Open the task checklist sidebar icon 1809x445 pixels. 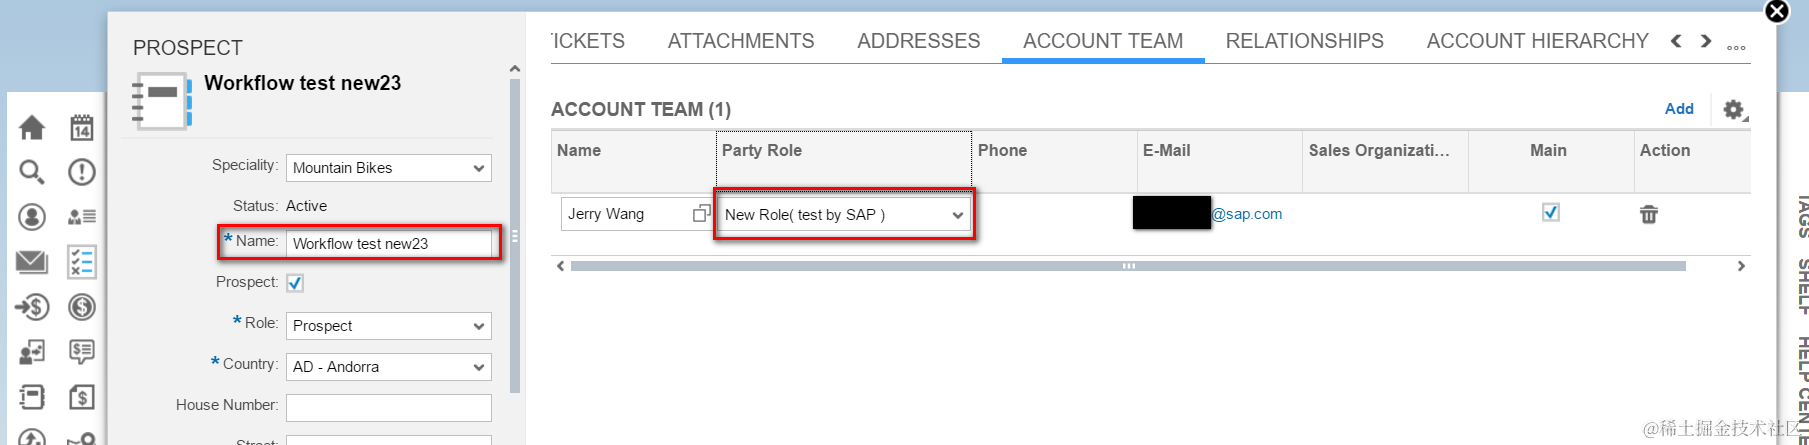[x=82, y=262]
